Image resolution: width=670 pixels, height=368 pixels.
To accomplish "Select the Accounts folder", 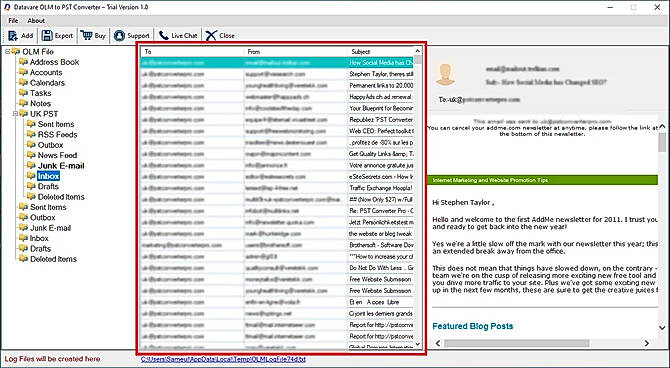I will [46, 73].
